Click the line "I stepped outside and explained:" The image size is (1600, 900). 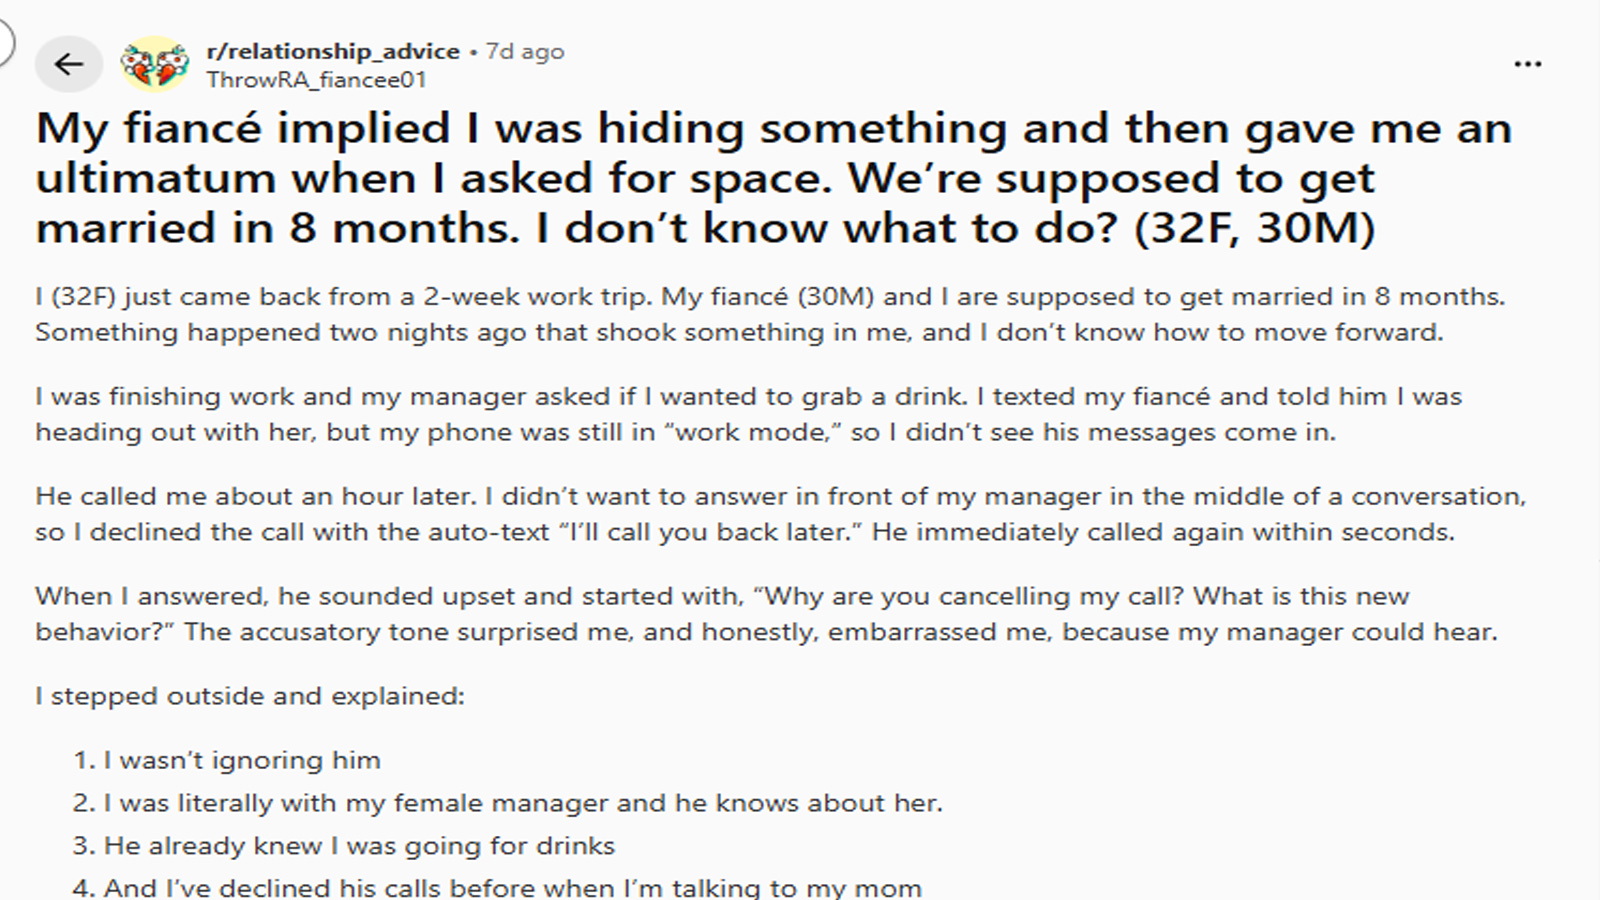tap(250, 696)
